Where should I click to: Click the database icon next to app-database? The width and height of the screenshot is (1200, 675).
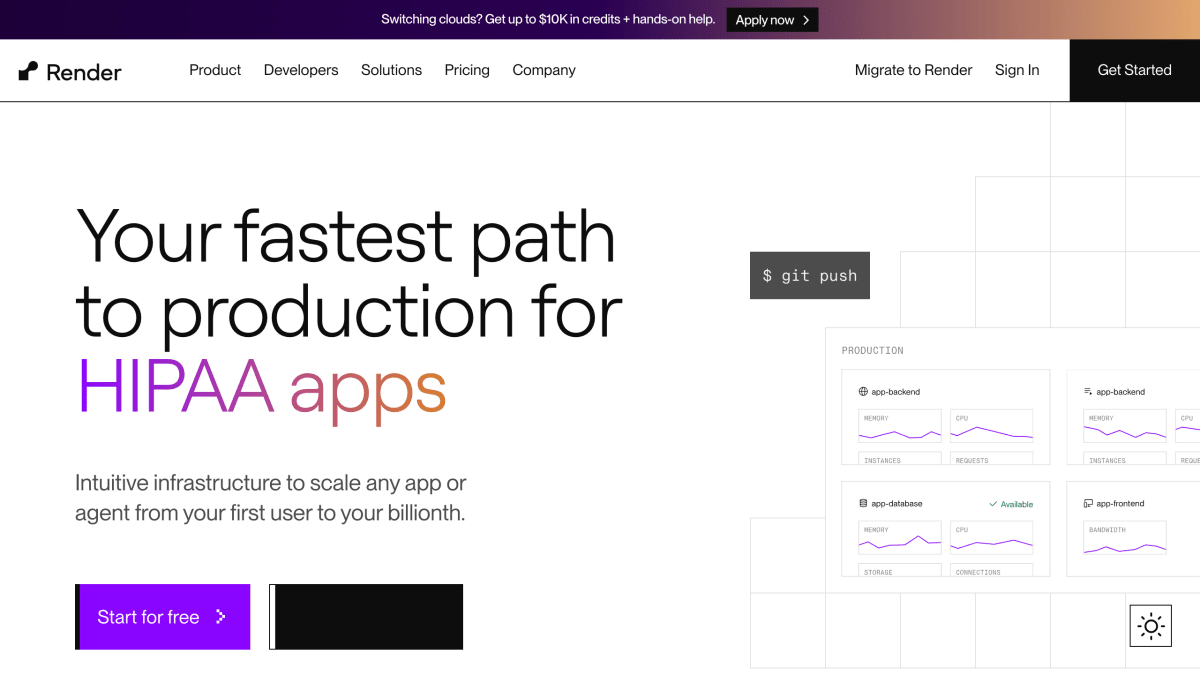point(863,504)
